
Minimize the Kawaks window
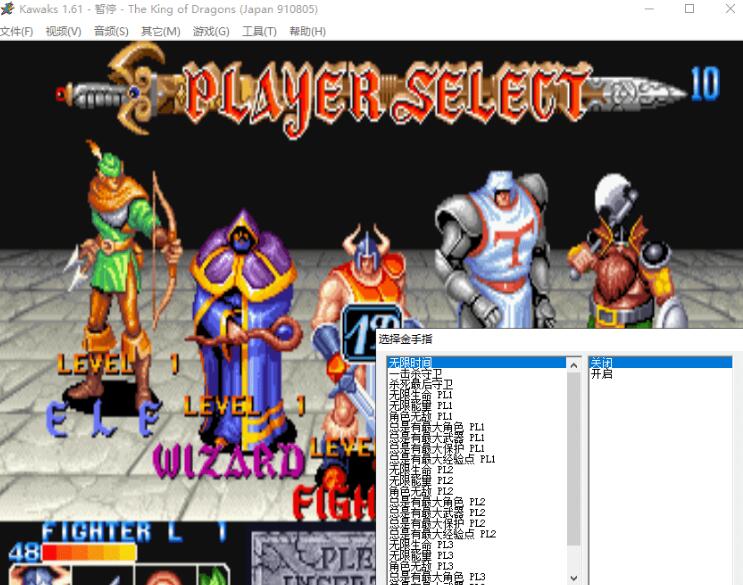pos(649,9)
